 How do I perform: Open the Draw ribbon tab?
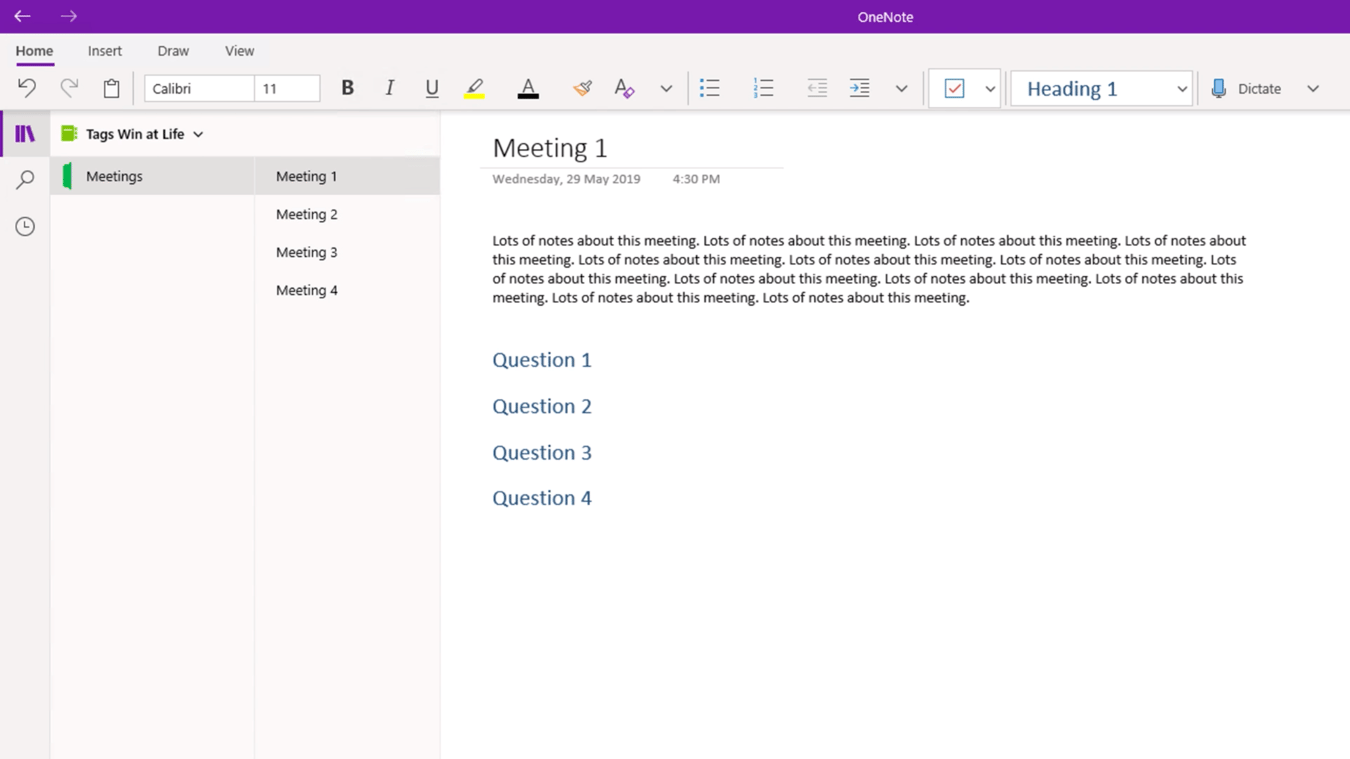(172, 50)
